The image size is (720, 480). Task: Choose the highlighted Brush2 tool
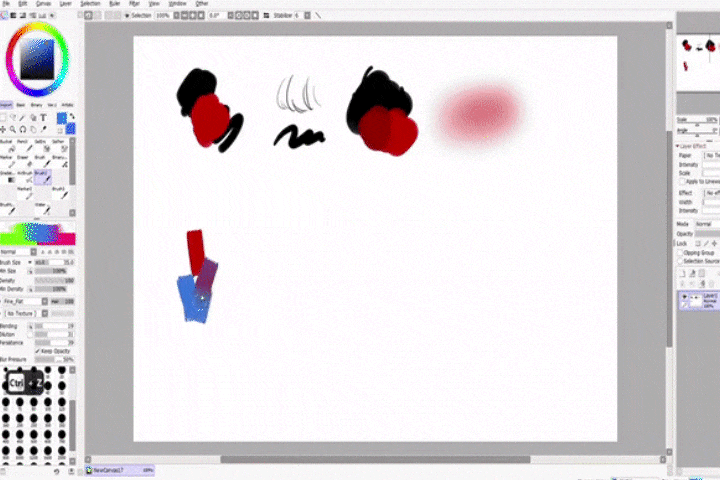click(x=43, y=178)
